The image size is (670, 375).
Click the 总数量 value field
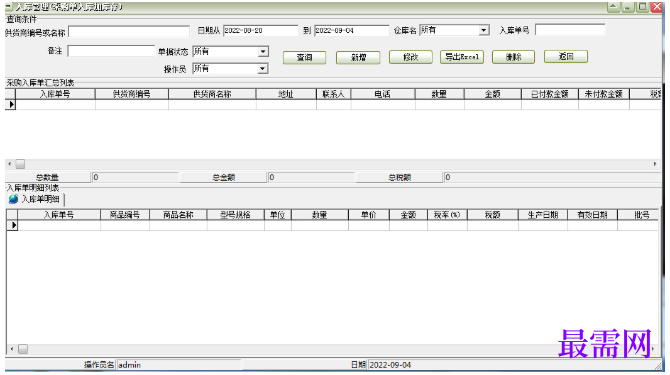click(135, 177)
